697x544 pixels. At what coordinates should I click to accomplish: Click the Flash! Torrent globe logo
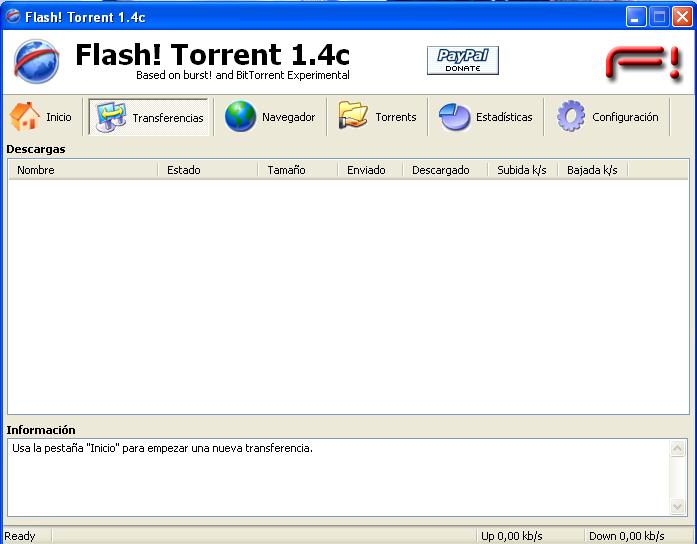[x=36, y=61]
